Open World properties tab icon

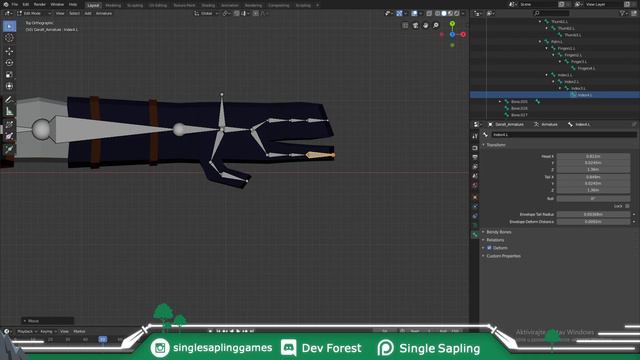point(475,186)
